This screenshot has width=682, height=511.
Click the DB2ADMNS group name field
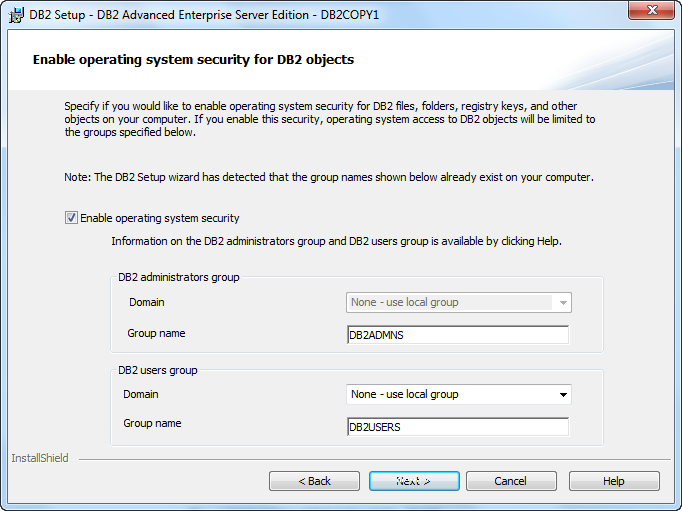click(x=458, y=335)
